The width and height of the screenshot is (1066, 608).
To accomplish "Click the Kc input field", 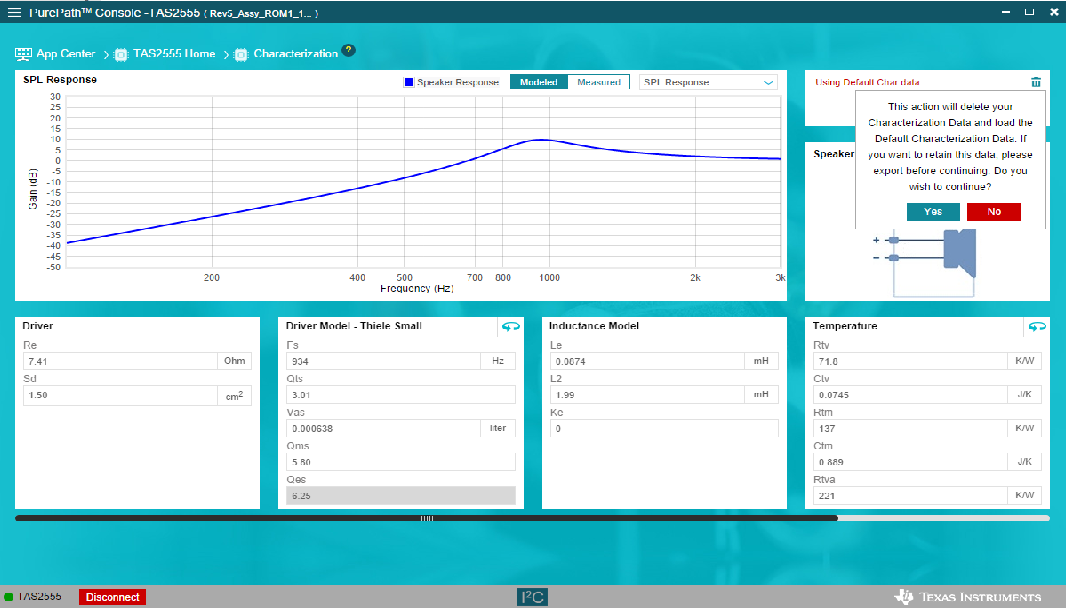I will pos(664,428).
